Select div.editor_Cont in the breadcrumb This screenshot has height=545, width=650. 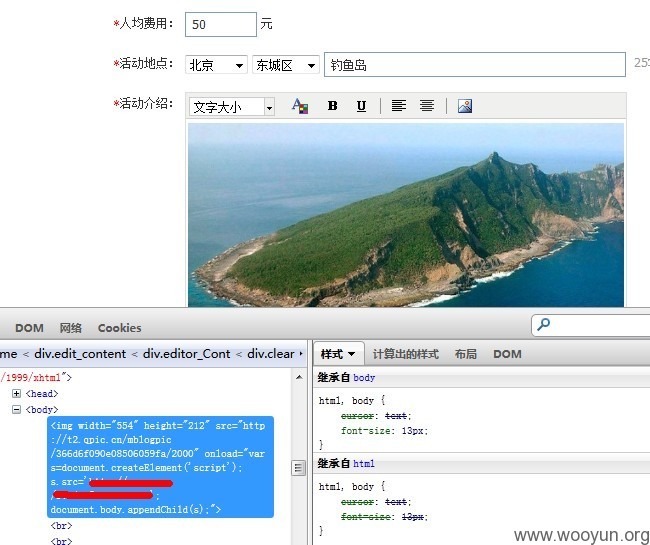coord(186,354)
